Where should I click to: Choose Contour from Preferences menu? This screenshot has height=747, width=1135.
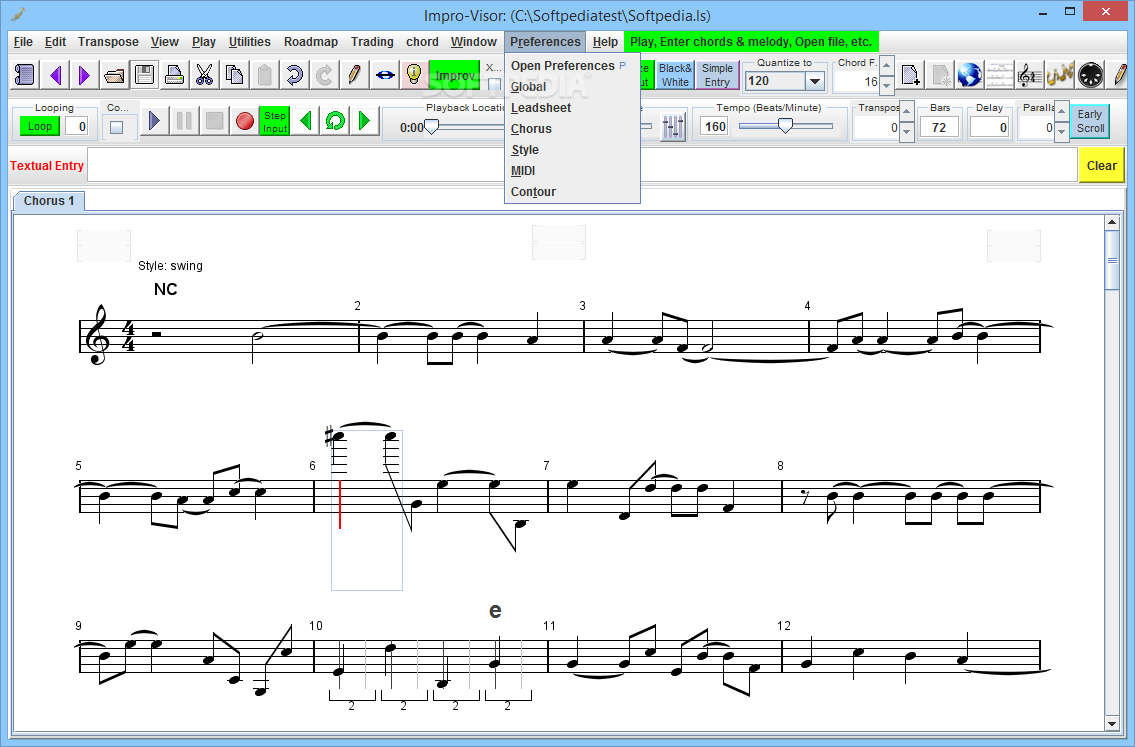(x=572, y=192)
